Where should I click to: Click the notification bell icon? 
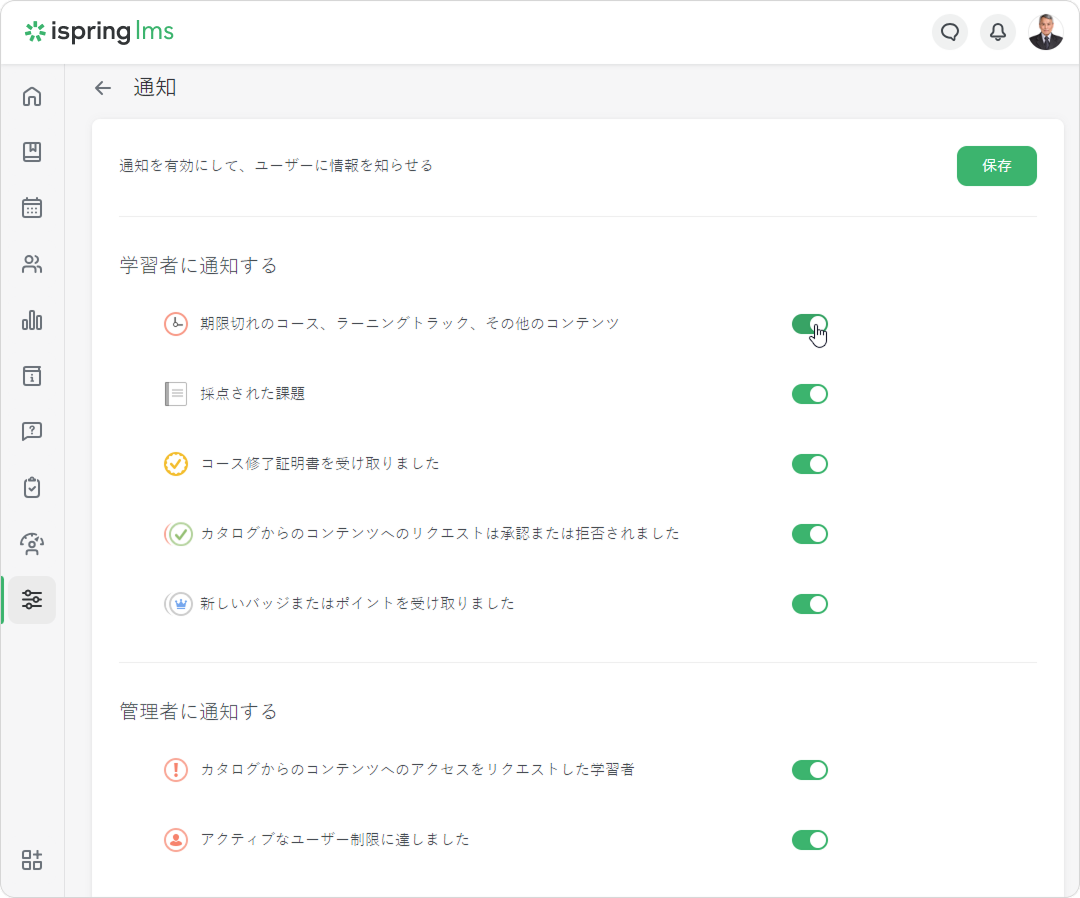pyautogui.click(x=997, y=32)
